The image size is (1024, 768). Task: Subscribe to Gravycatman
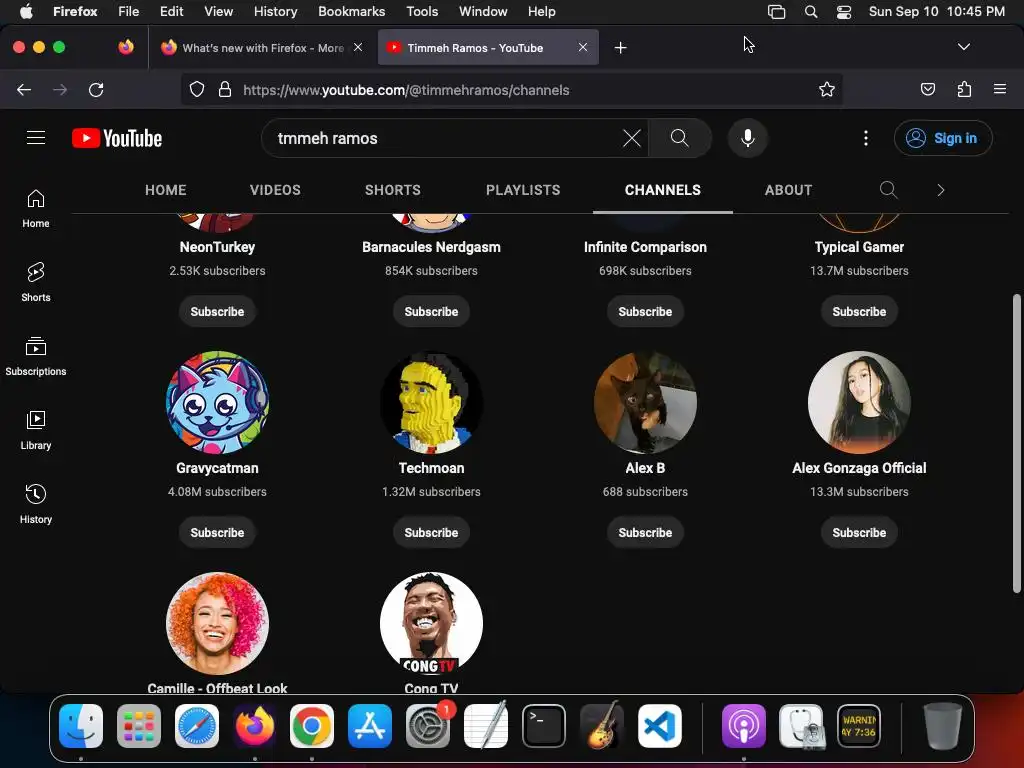[217, 532]
